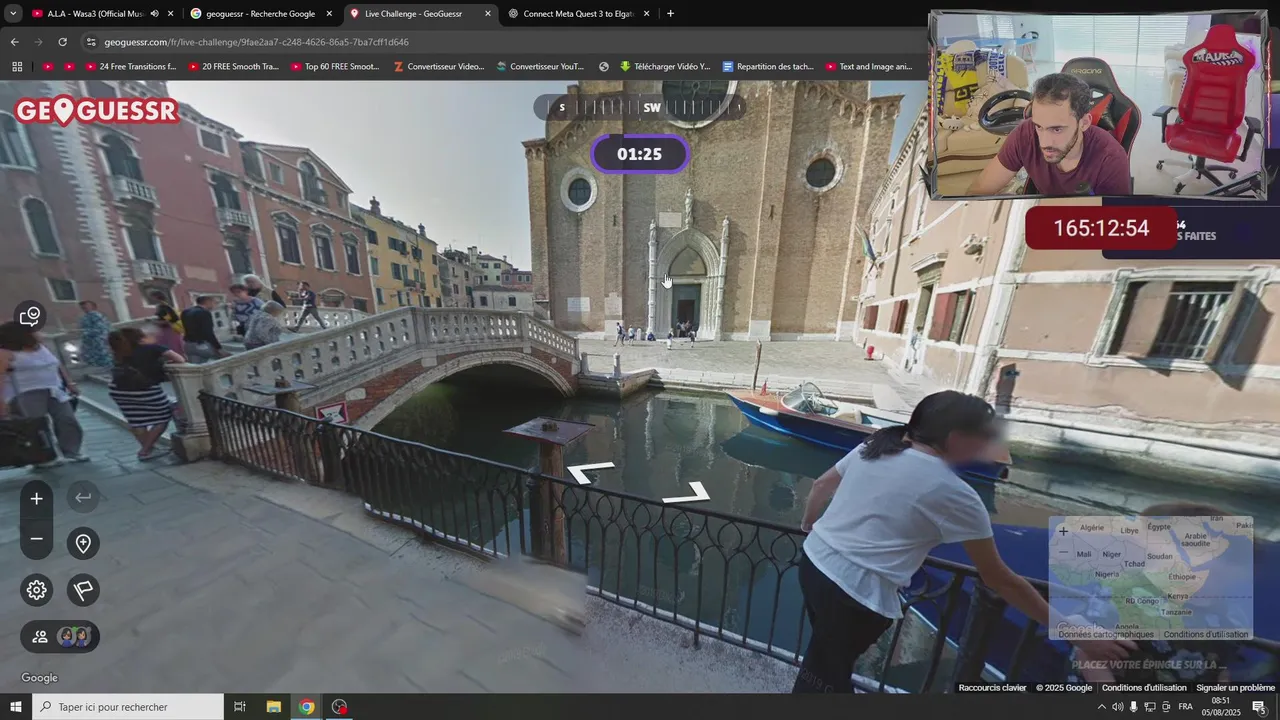Open the notification center icon
The width and height of the screenshot is (1280, 720).
tap(1259, 707)
